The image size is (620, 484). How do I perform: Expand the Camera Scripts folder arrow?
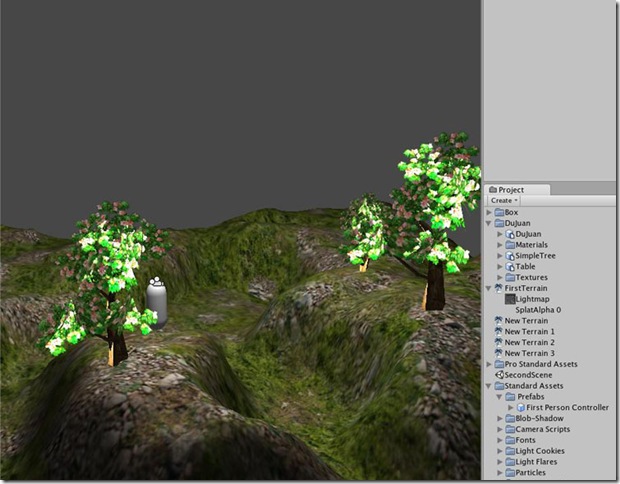500,429
